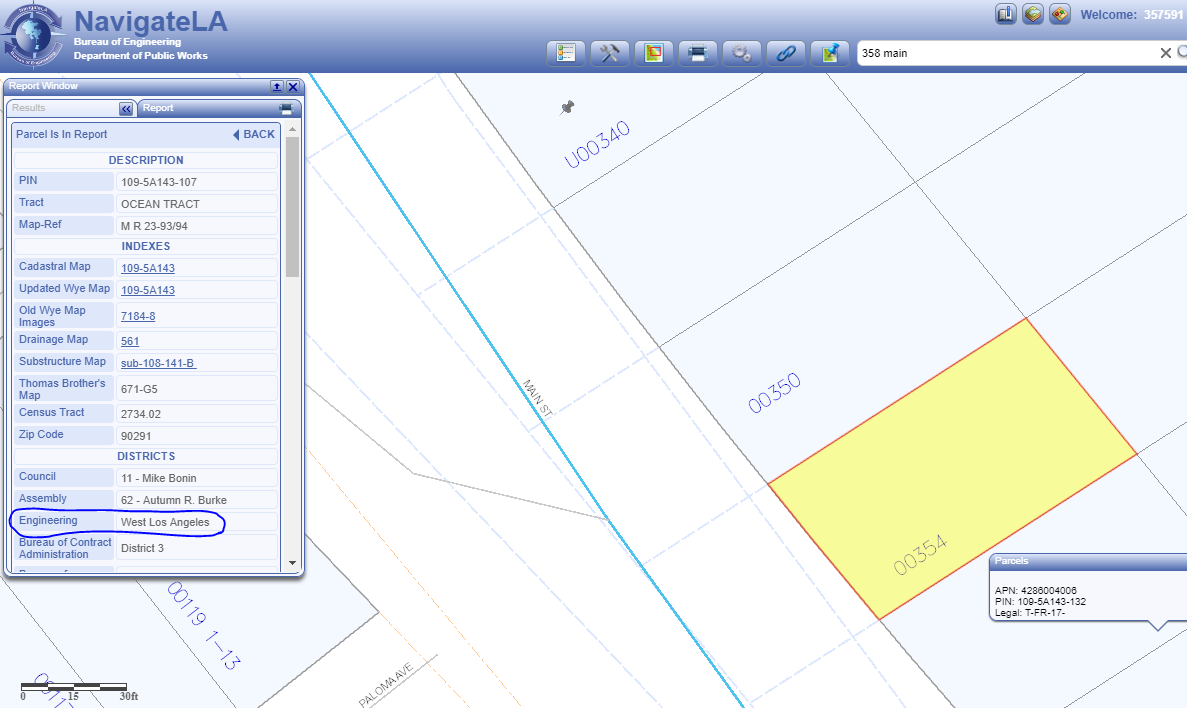This screenshot has width=1187, height=708.
Task: Click the INDEXES section header
Action: point(146,247)
